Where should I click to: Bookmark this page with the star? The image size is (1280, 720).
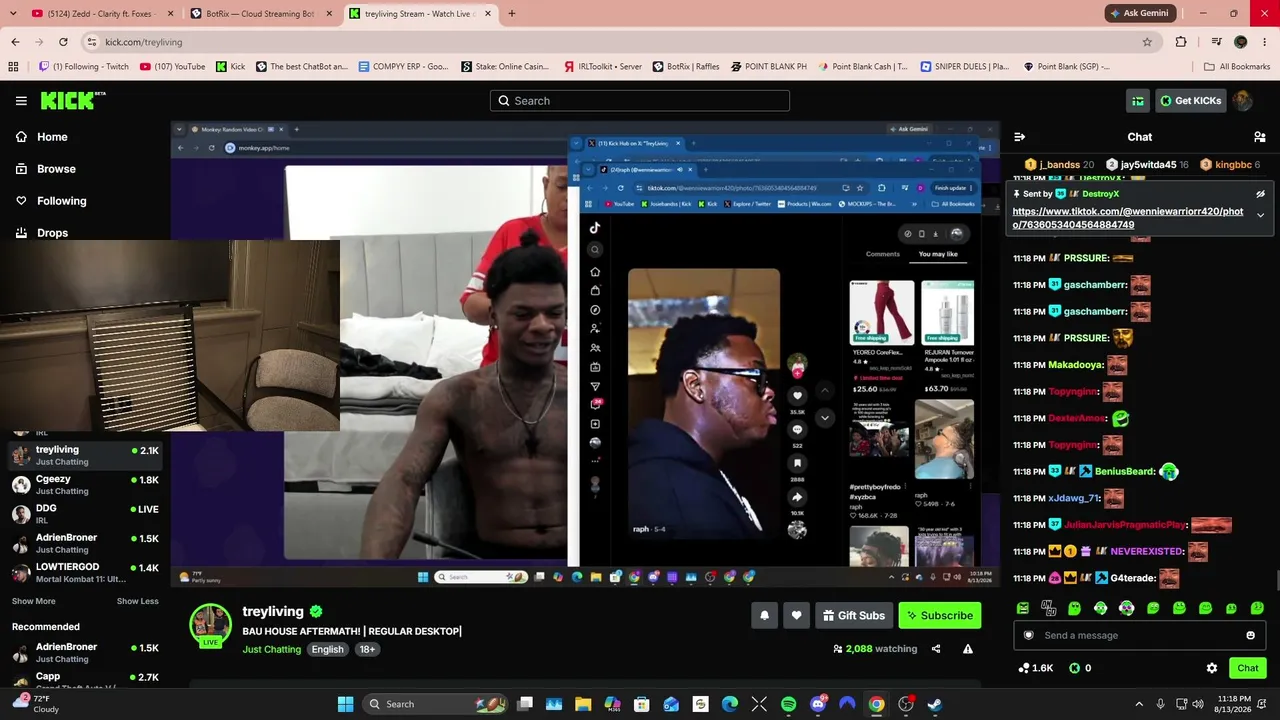coord(1147,42)
